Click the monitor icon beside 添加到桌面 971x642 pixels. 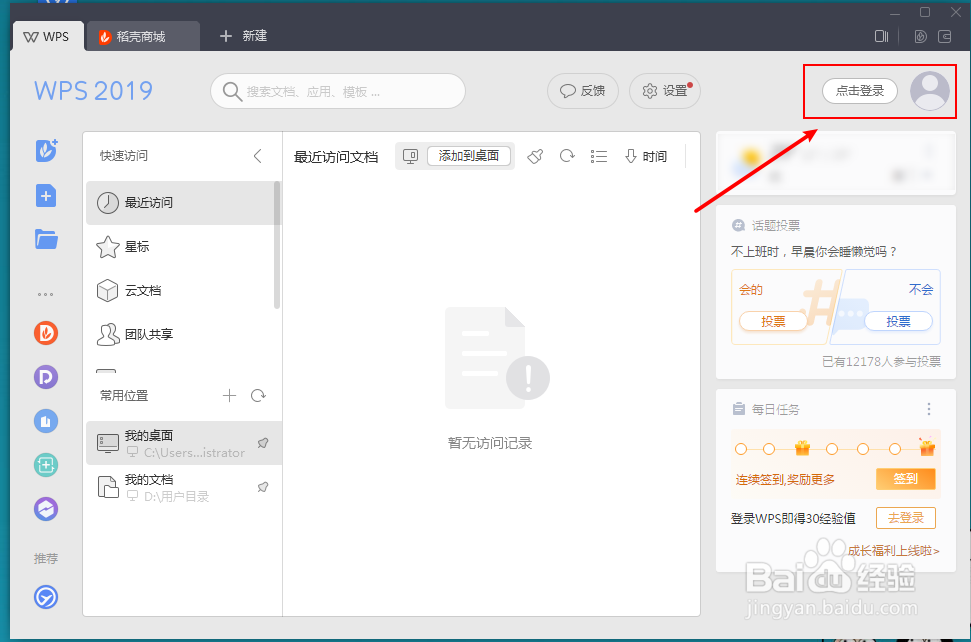click(x=411, y=156)
